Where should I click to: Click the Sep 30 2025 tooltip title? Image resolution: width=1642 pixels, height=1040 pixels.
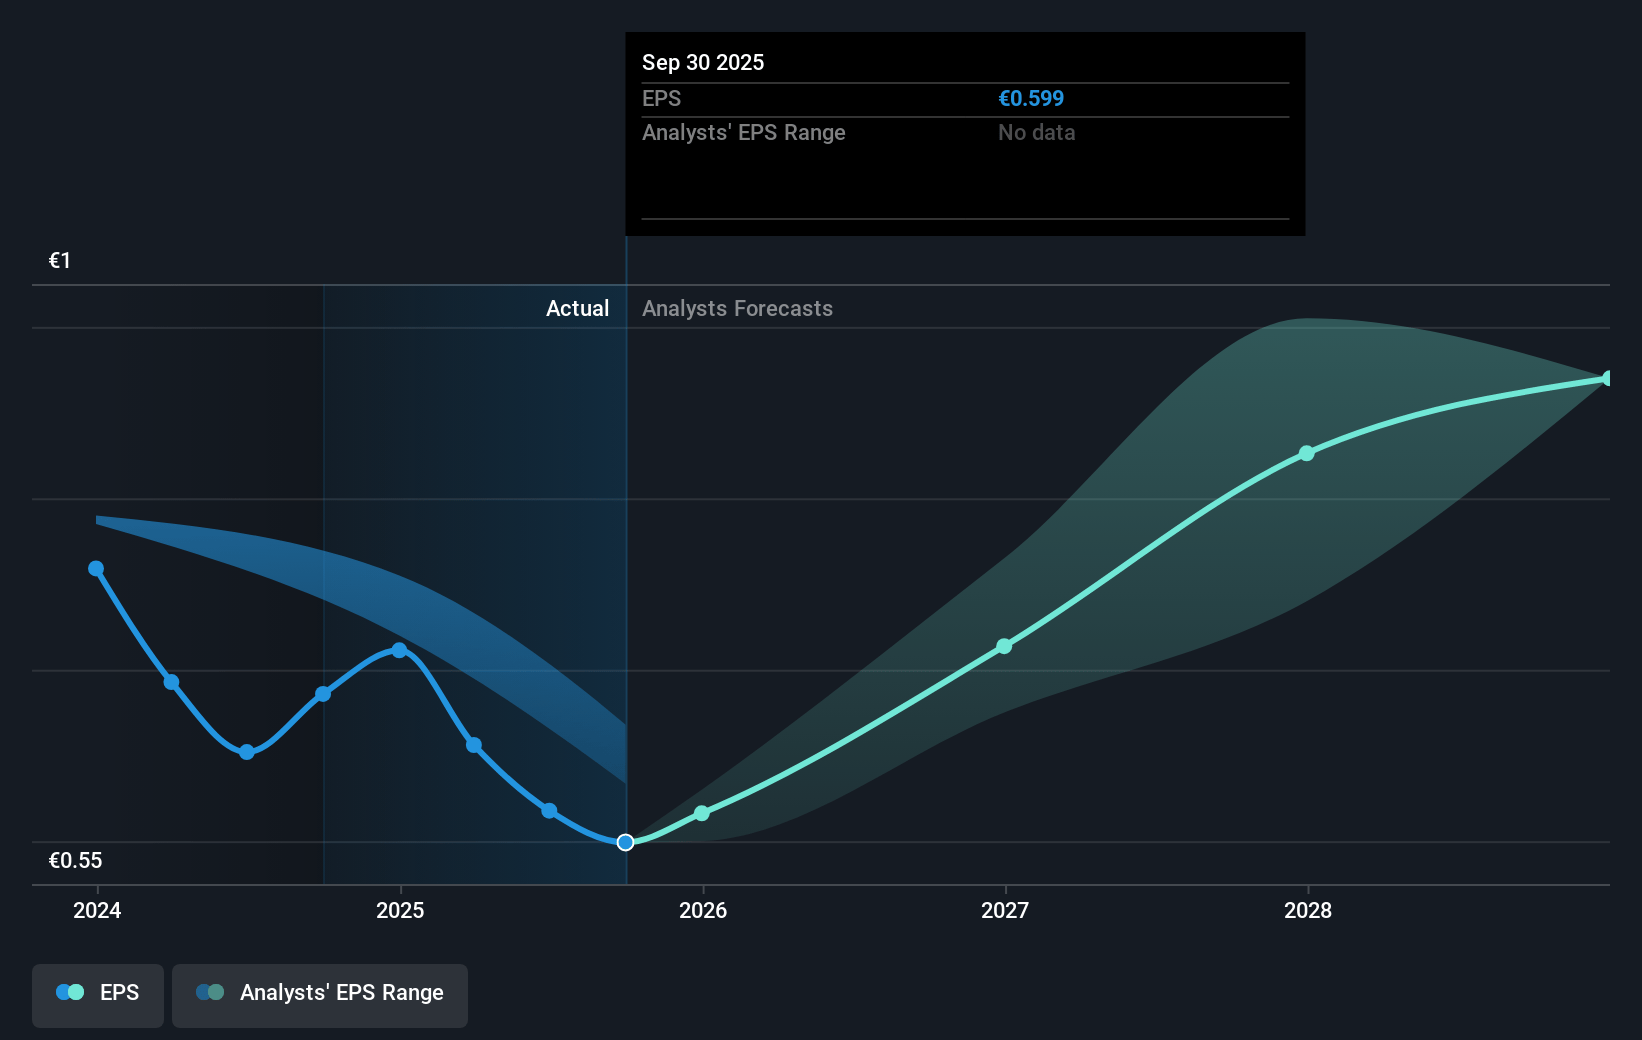click(703, 62)
